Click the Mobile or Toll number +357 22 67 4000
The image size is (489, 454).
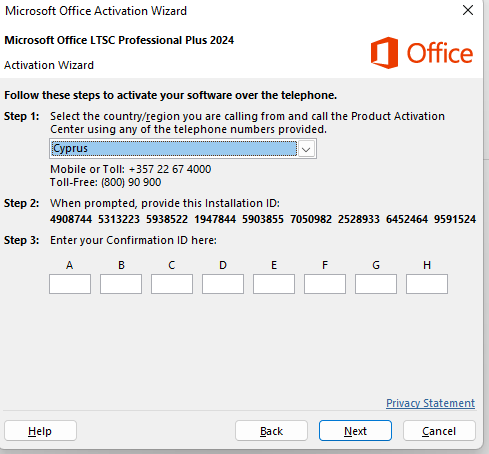pos(170,169)
